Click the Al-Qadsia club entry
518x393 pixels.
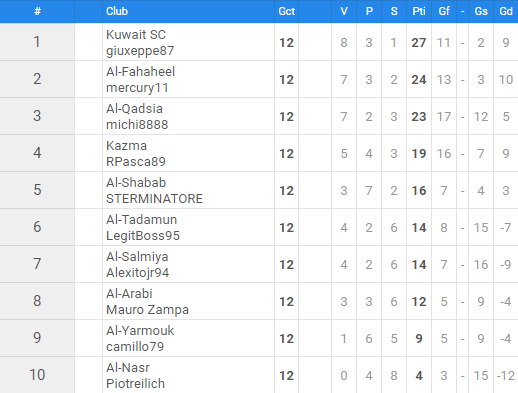point(134,109)
